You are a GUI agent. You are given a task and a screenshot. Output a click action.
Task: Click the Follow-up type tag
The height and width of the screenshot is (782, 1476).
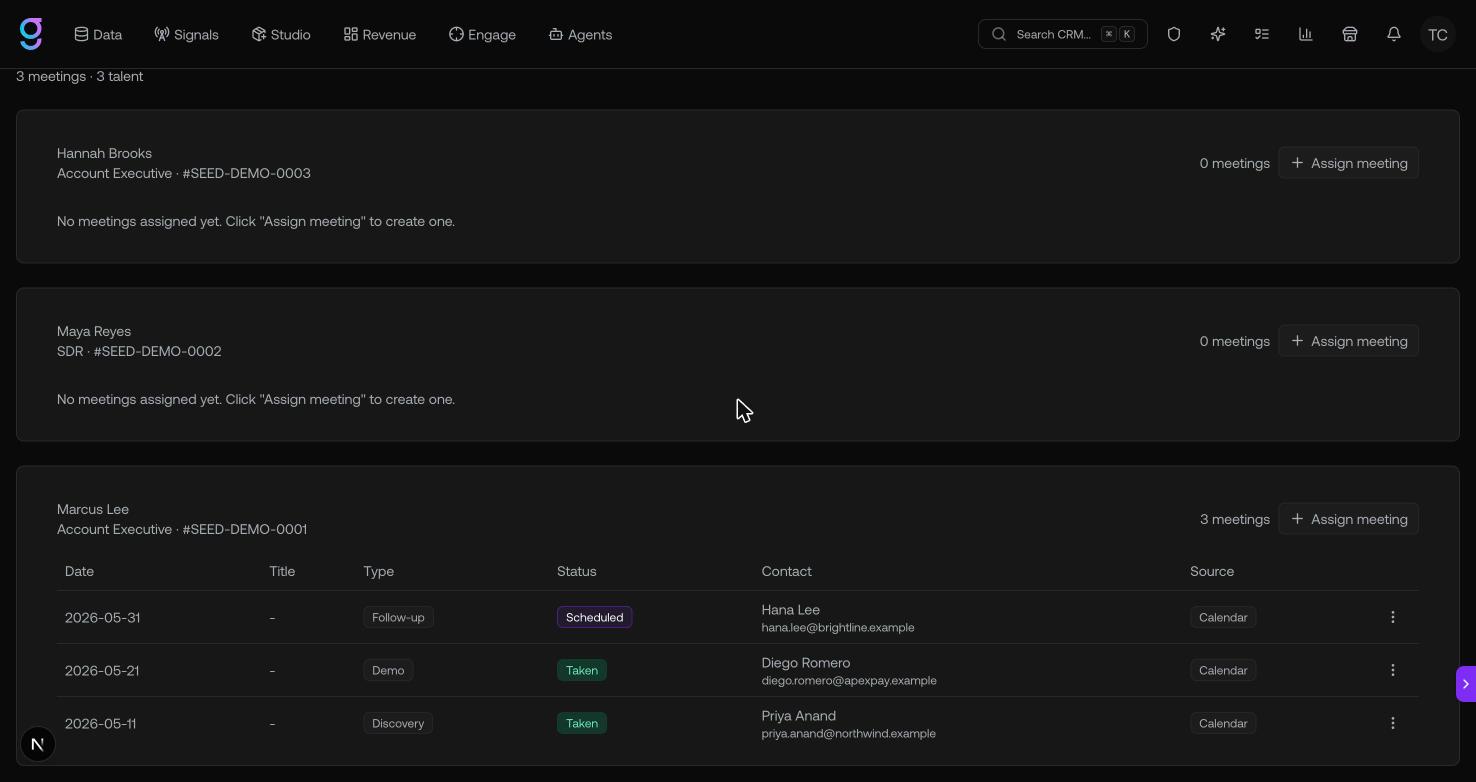pos(398,617)
